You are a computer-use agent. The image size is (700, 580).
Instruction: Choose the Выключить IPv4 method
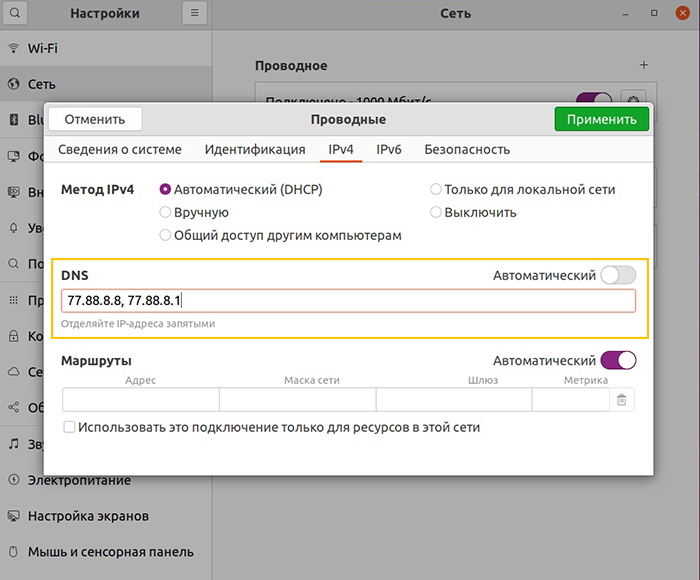coord(436,212)
